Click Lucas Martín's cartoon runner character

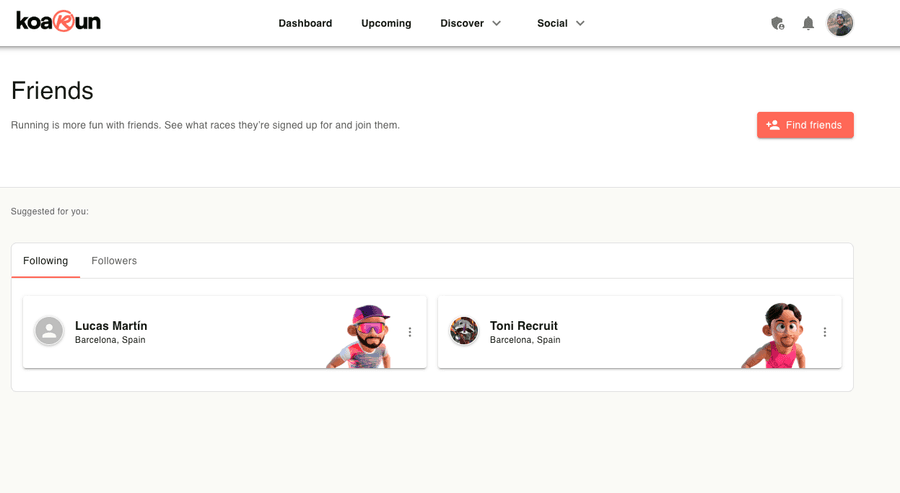366,337
